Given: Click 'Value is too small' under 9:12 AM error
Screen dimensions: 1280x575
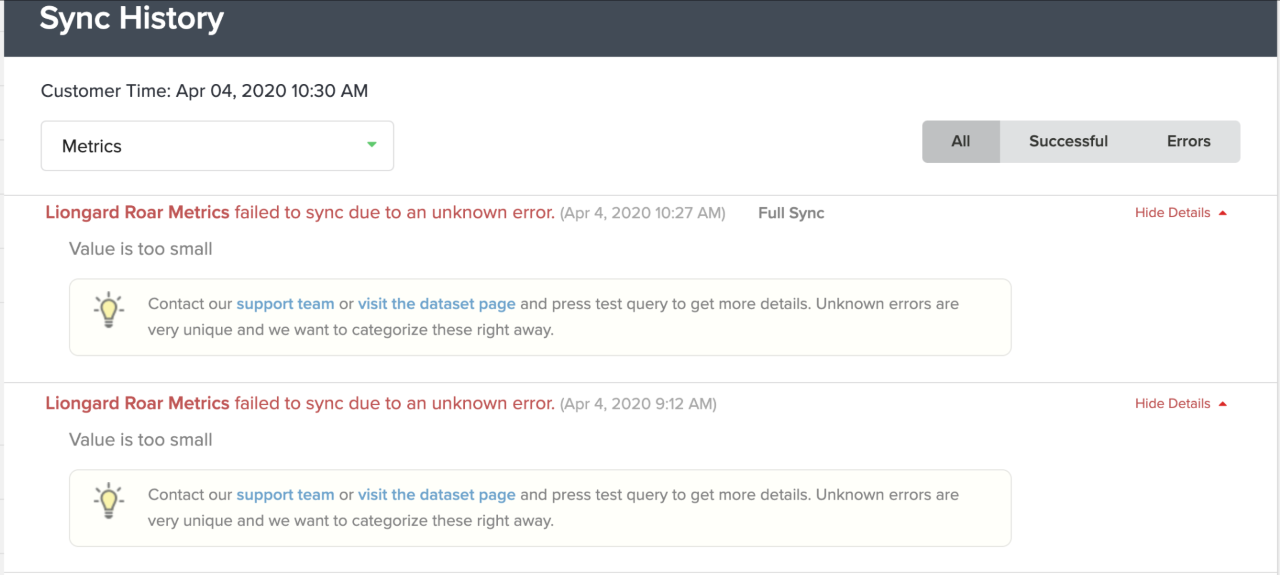Looking at the screenshot, I should 141,440.
